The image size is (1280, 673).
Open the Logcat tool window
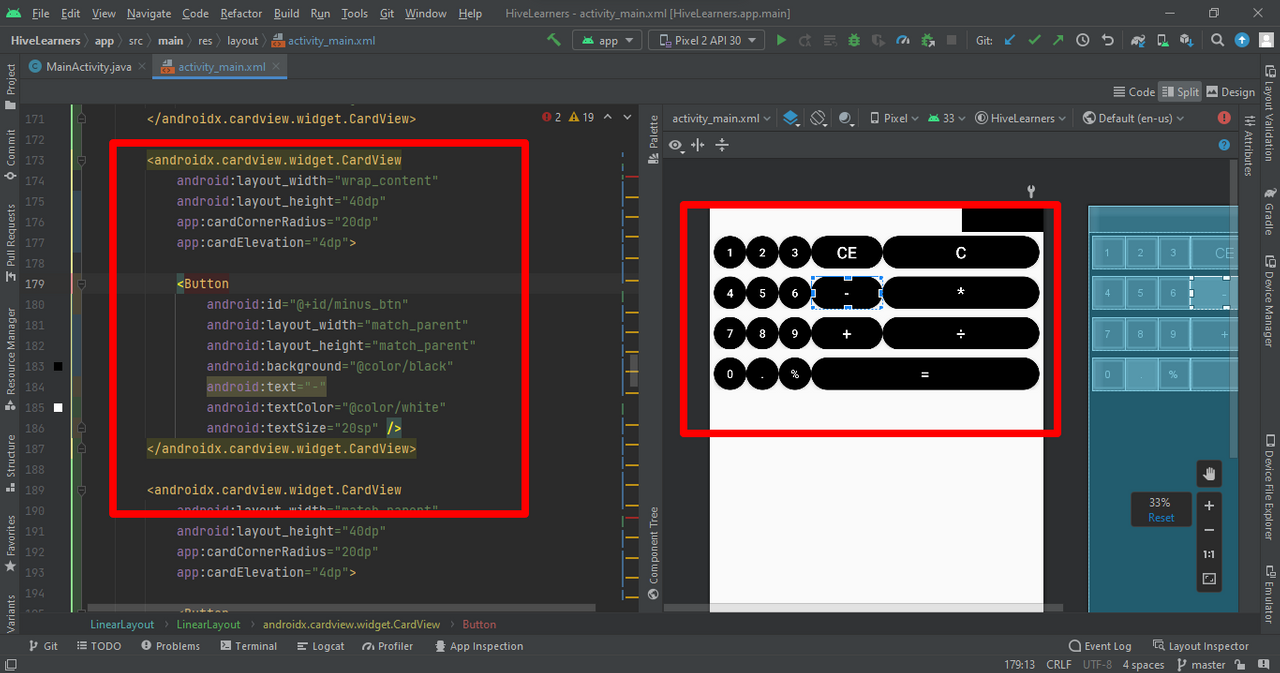(x=319, y=646)
